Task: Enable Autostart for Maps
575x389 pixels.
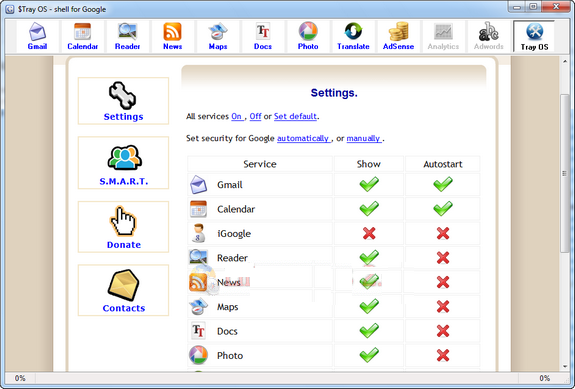Action: [443, 307]
